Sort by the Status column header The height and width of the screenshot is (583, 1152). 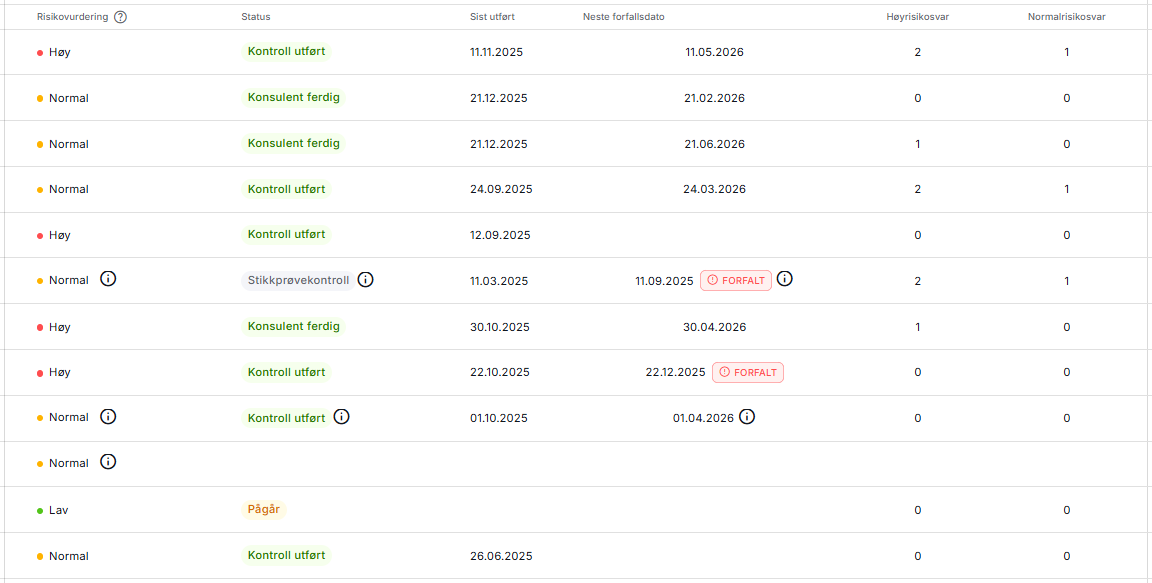click(256, 17)
